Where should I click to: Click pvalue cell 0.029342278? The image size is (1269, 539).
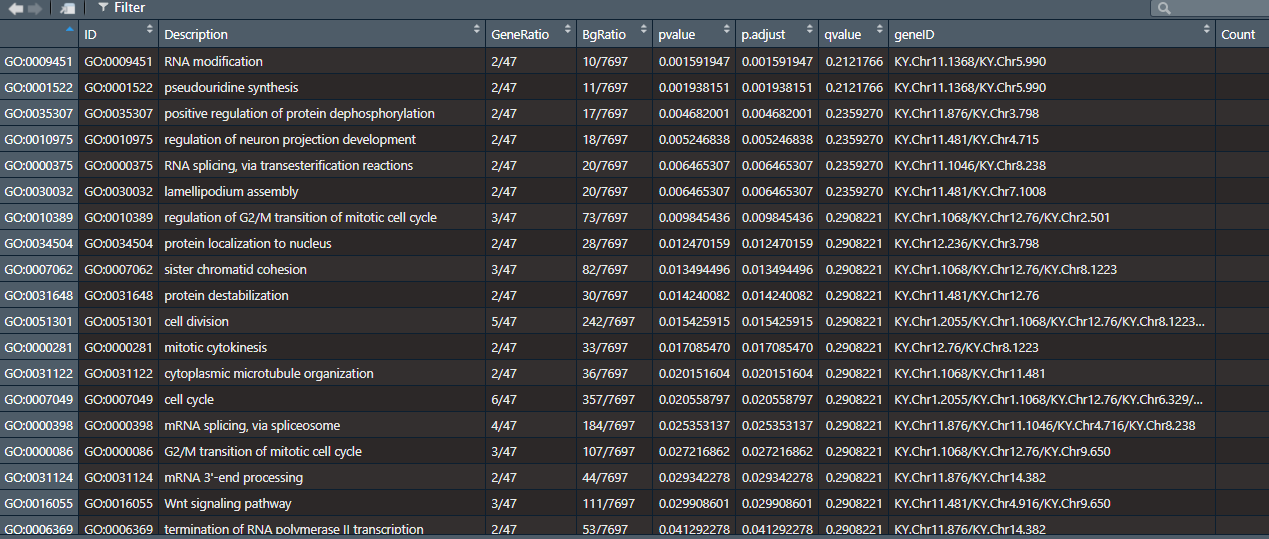(x=694, y=477)
